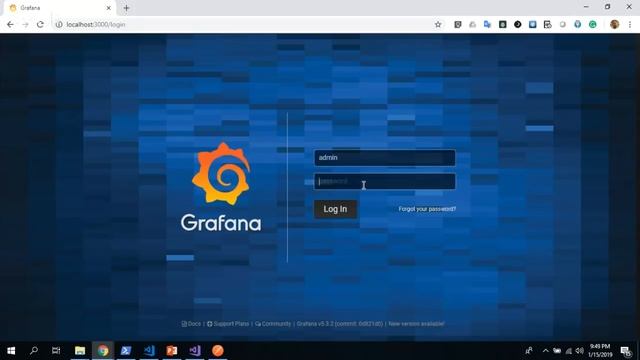Viewport: 640px width, 360px height.
Task: Click the localhost:3000/login address bar
Action: pos(245,24)
